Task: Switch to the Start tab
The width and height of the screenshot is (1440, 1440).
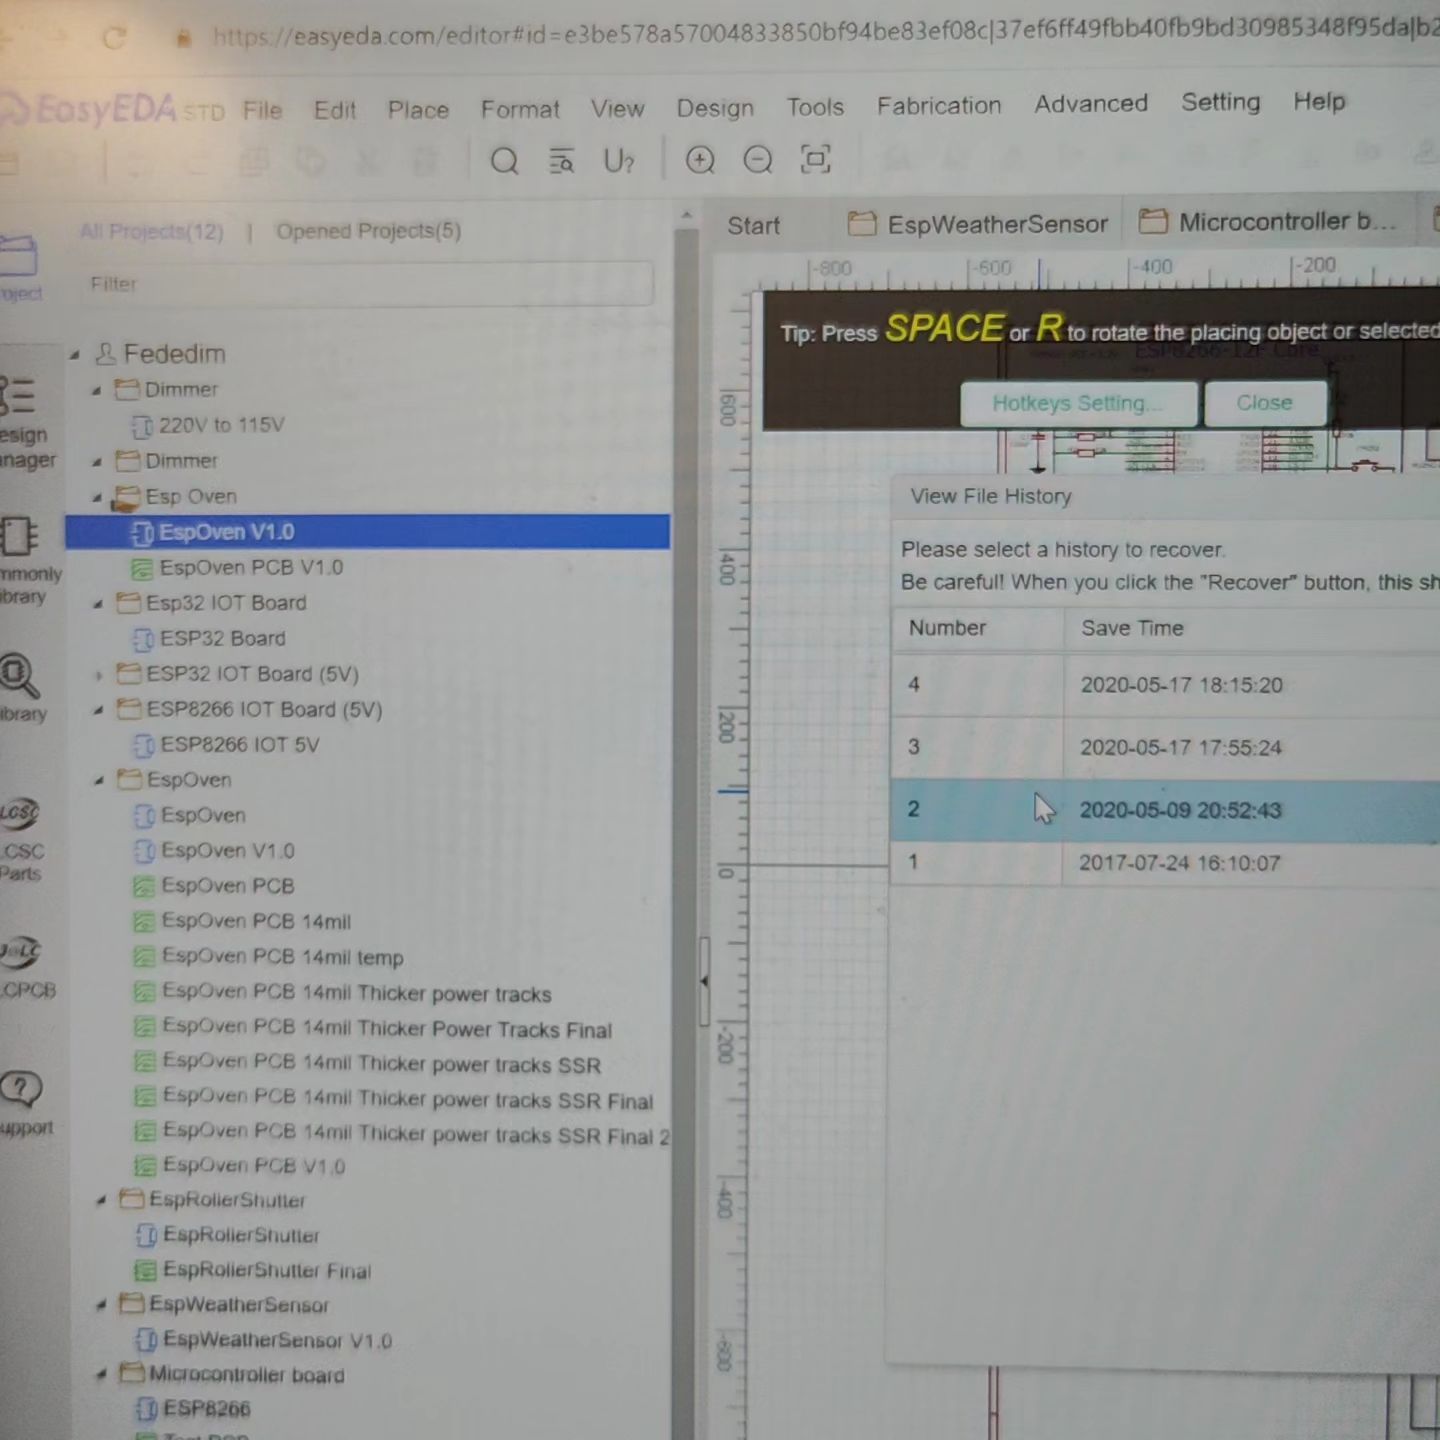Action: (x=753, y=226)
